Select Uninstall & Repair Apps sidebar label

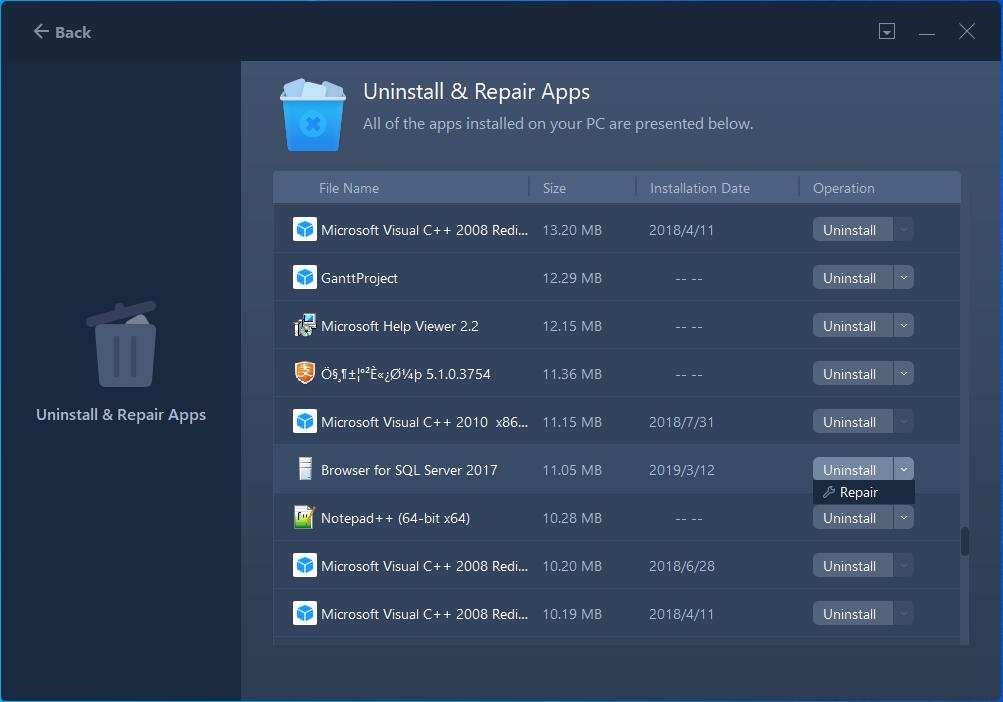click(x=121, y=415)
